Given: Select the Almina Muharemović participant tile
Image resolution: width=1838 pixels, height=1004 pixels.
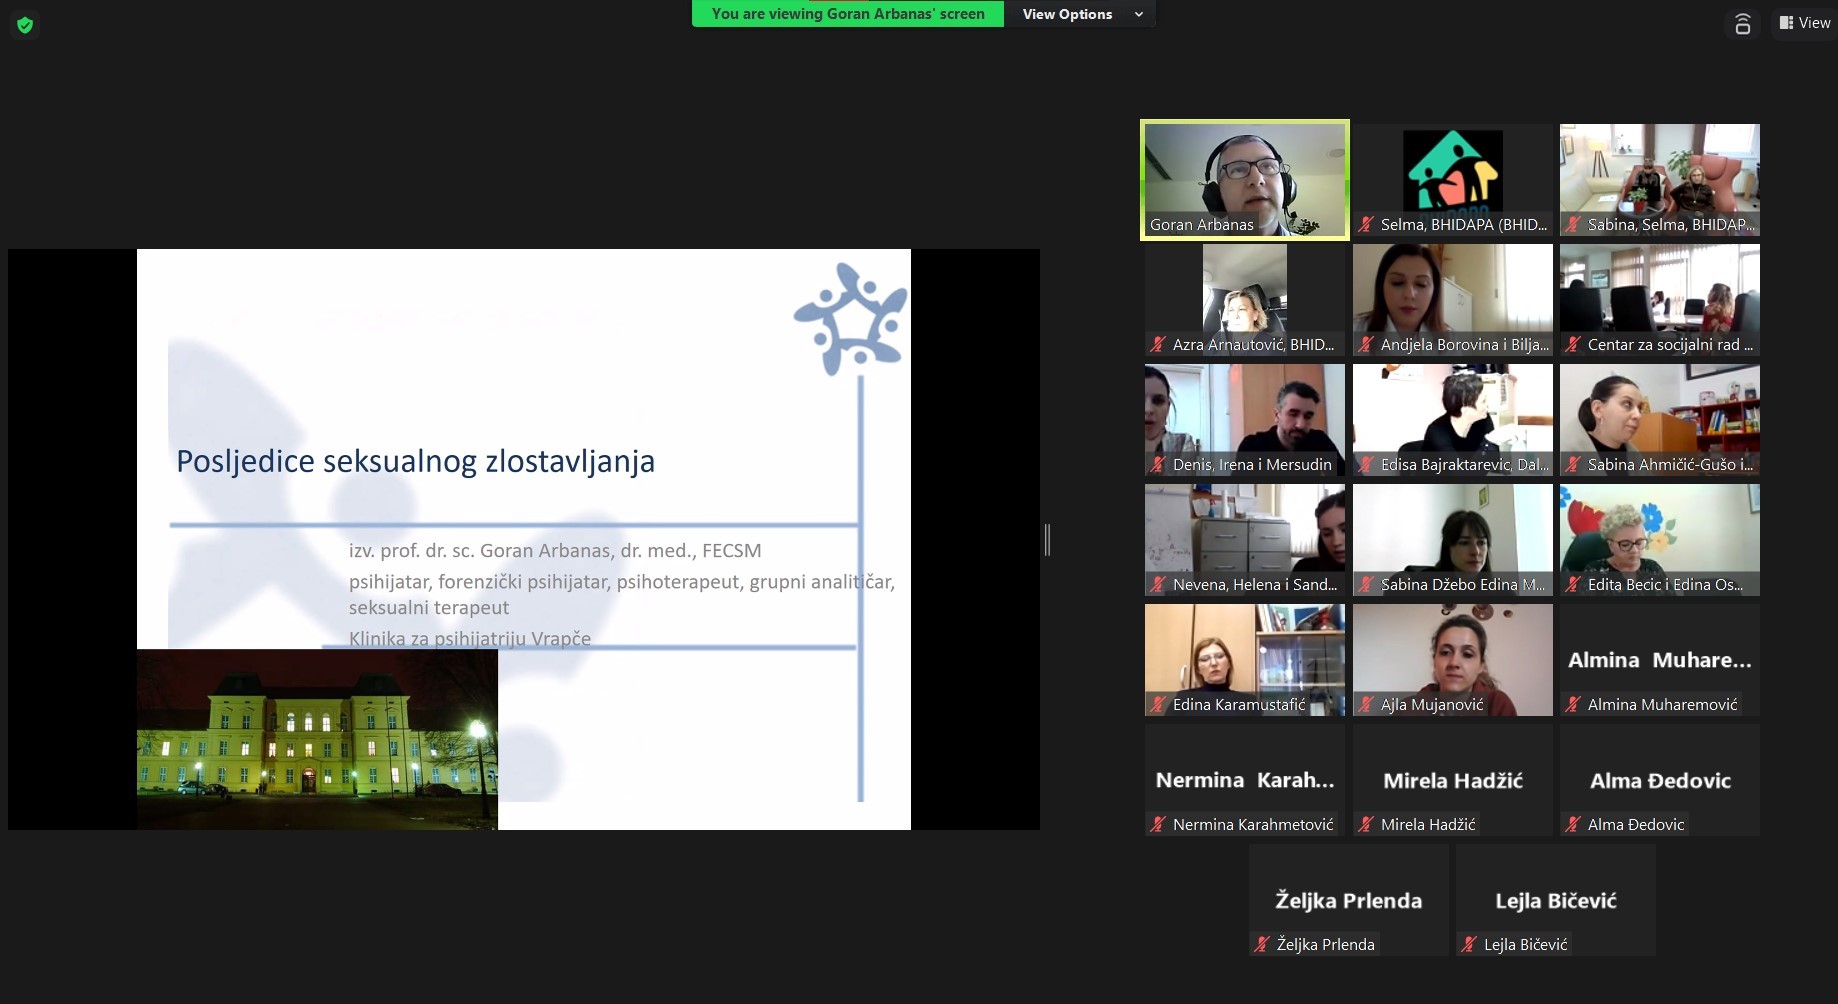Looking at the screenshot, I should (1659, 660).
